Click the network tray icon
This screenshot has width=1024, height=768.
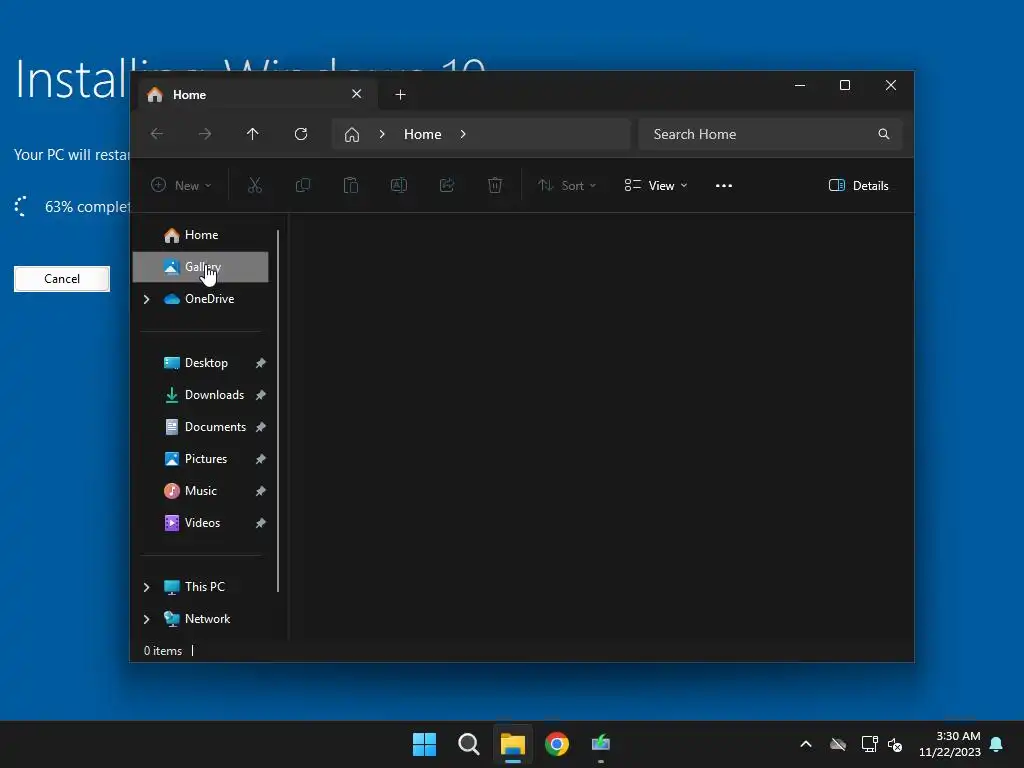[x=869, y=744]
